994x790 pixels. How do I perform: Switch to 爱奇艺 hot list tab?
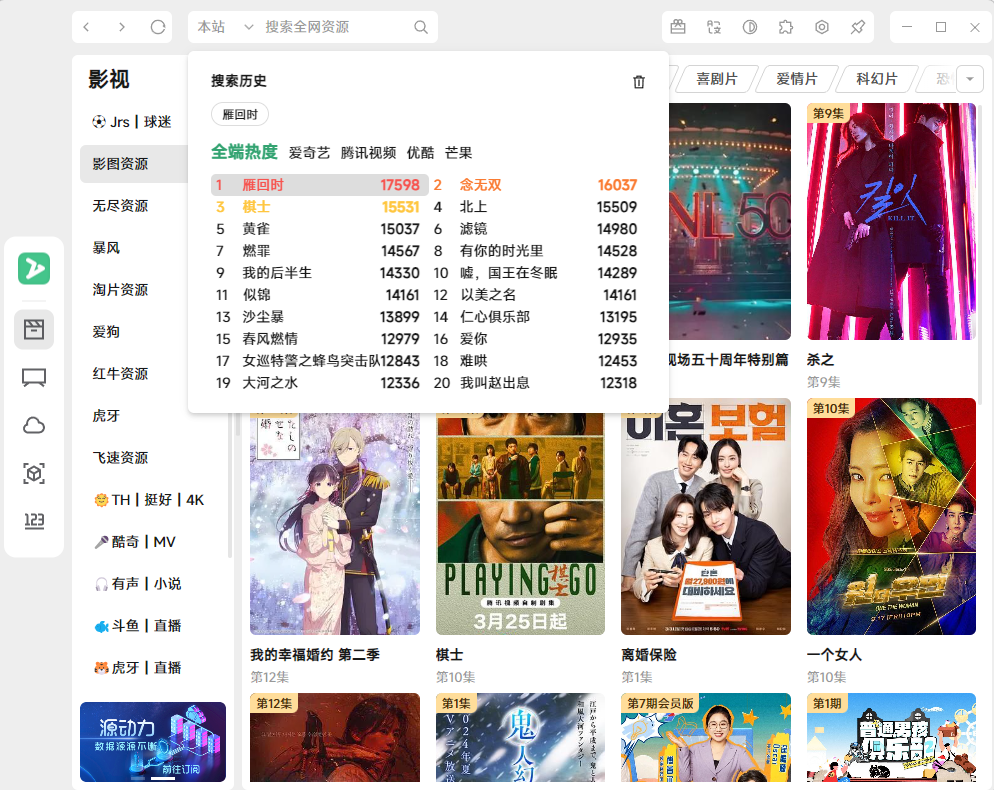click(x=309, y=153)
